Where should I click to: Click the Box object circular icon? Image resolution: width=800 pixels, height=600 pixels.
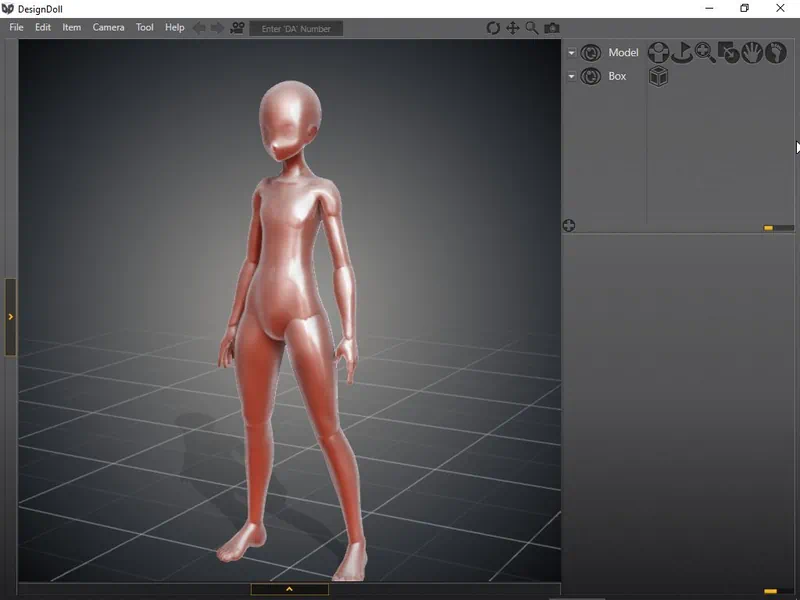pyautogui.click(x=591, y=77)
